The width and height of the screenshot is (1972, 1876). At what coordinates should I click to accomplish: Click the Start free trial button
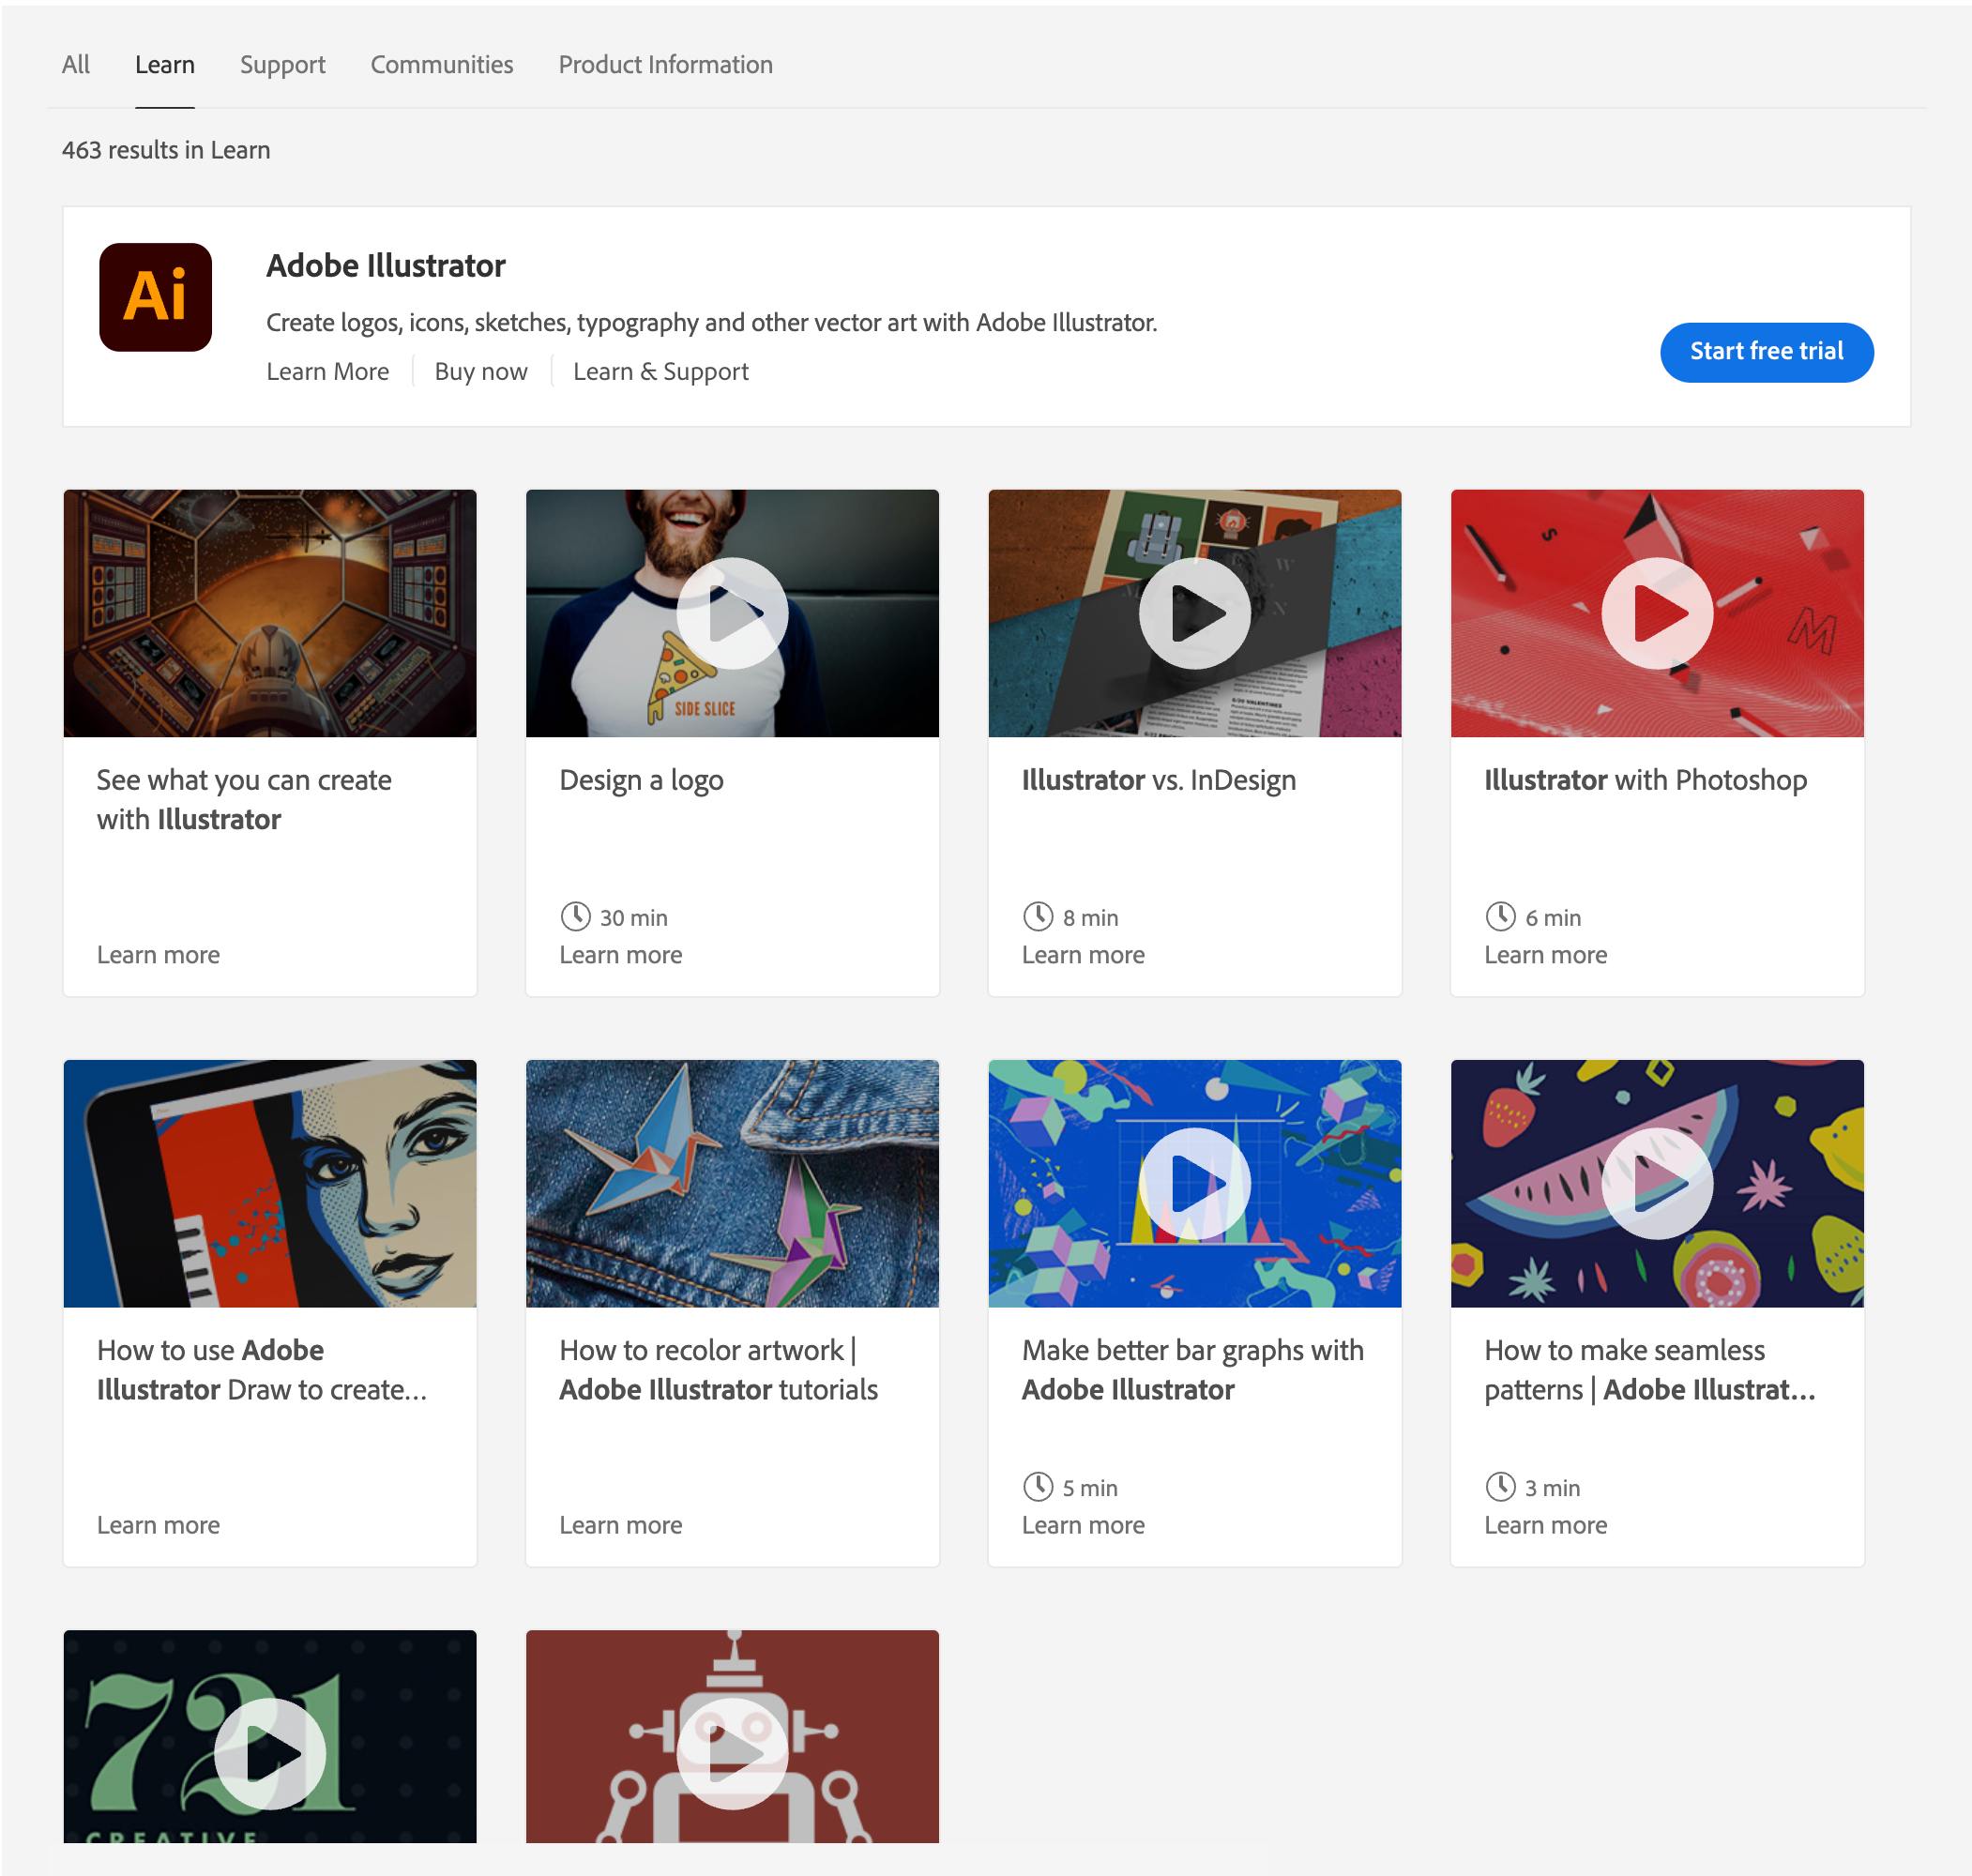coord(1765,352)
